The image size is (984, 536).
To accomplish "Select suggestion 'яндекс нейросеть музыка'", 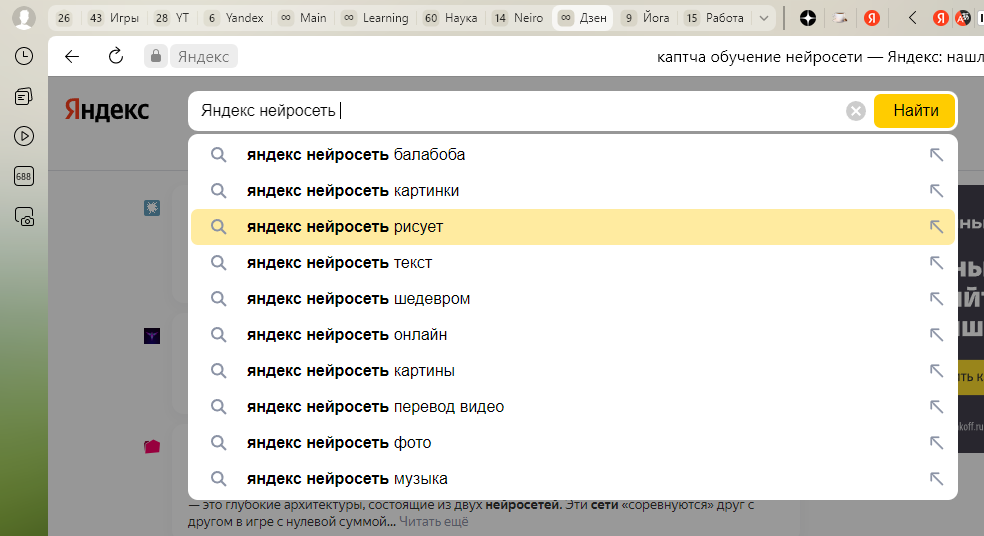I will [x=572, y=479].
